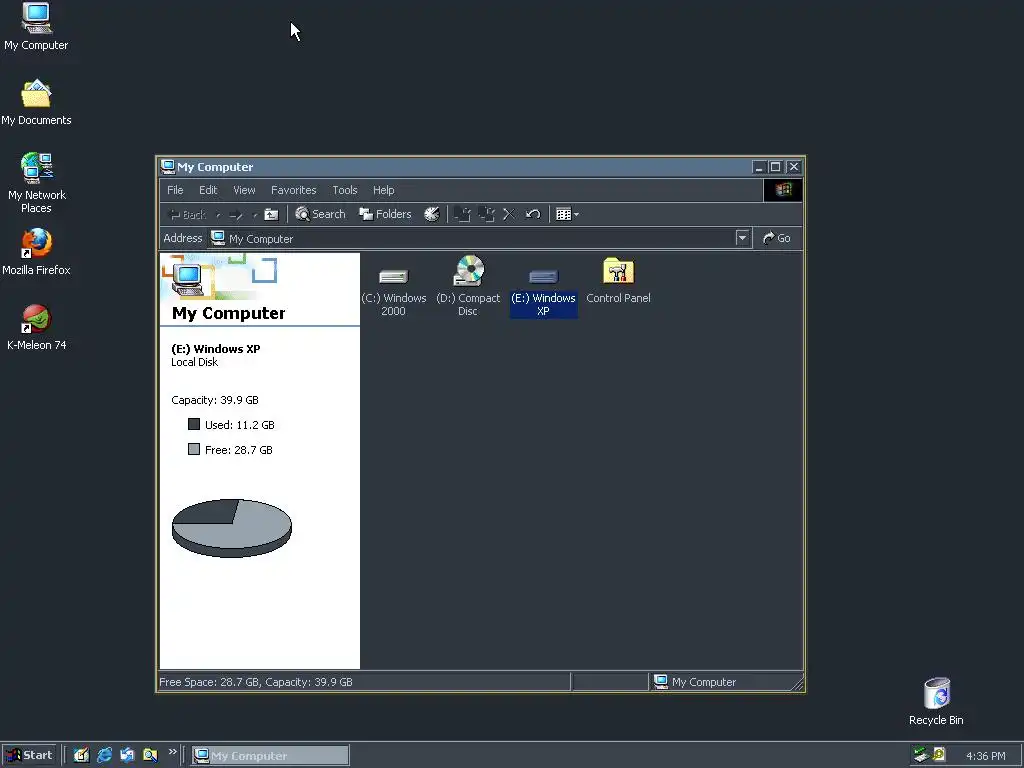The height and width of the screenshot is (768, 1024).
Task: Launch Outlook Express from quick launch
Action: tap(127, 755)
